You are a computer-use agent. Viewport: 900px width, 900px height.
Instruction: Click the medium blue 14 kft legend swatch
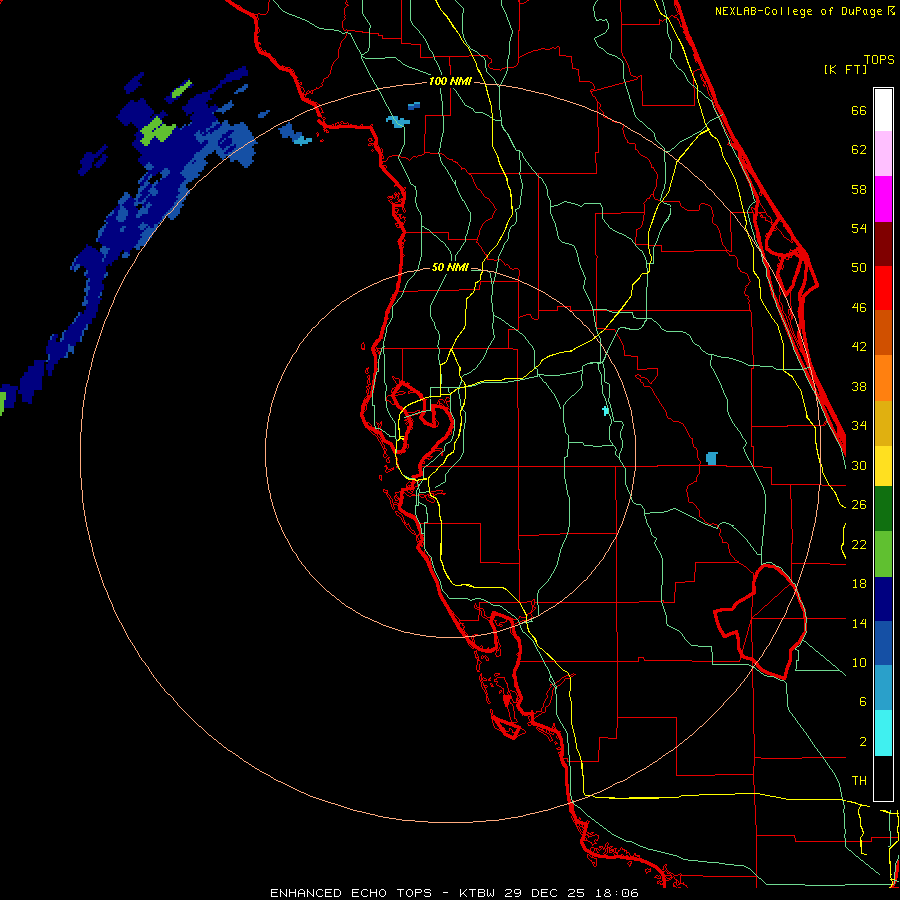(883, 643)
